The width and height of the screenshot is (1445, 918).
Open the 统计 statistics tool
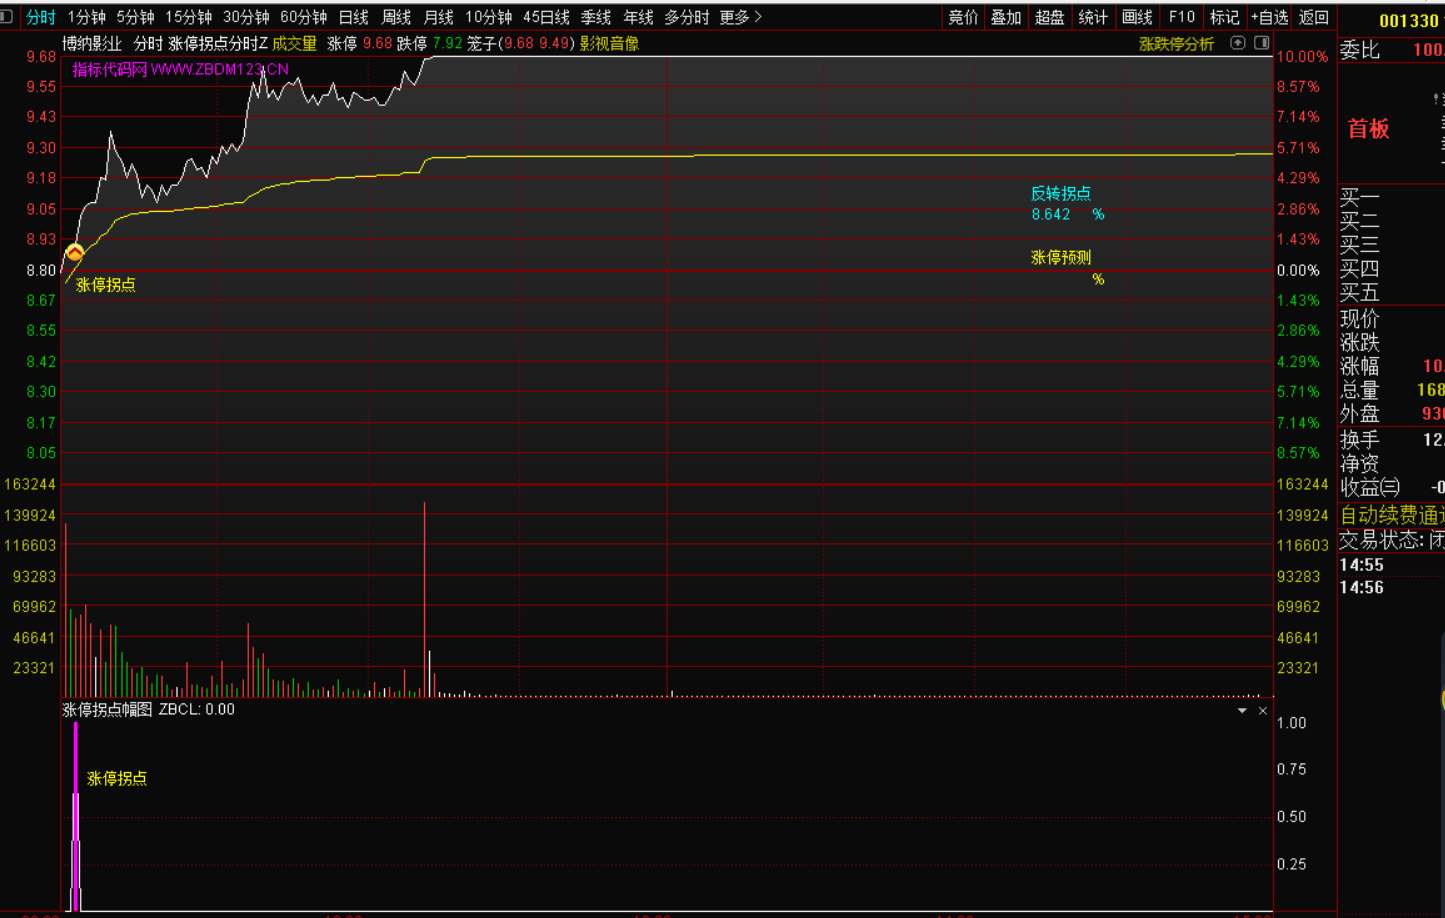[1093, 17]
